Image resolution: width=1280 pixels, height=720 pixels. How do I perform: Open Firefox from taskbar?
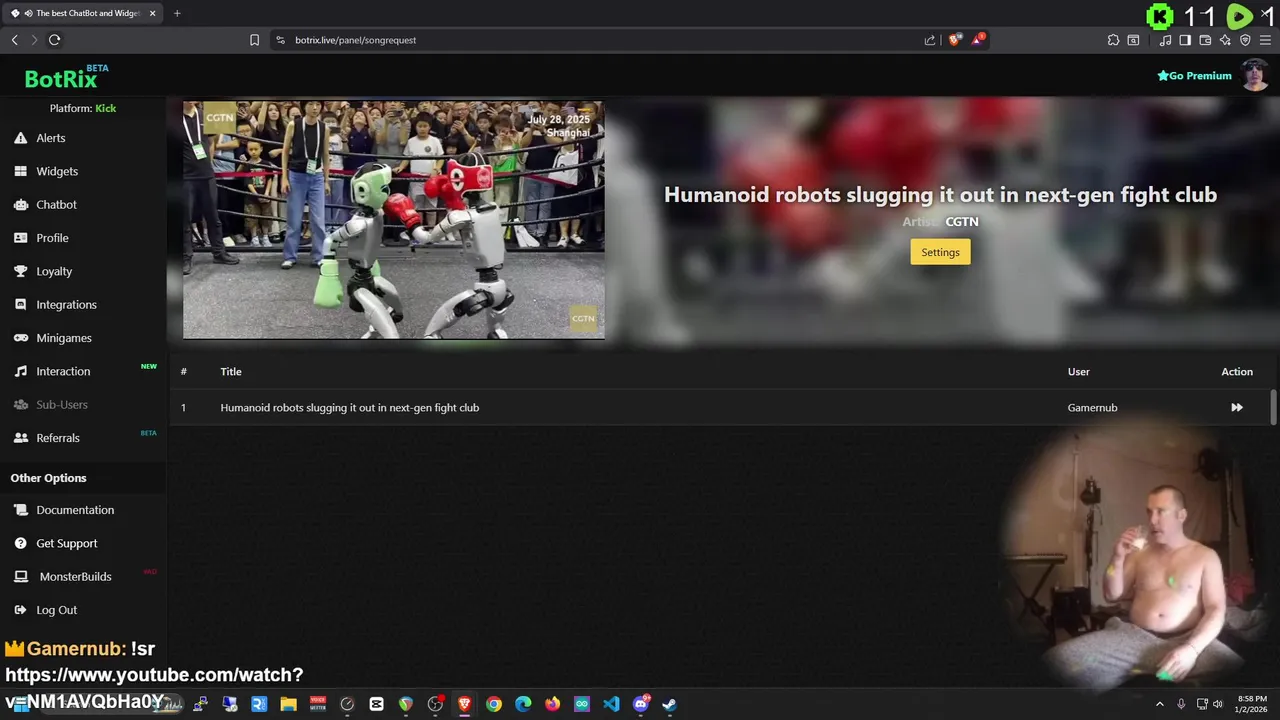(552, 704)
